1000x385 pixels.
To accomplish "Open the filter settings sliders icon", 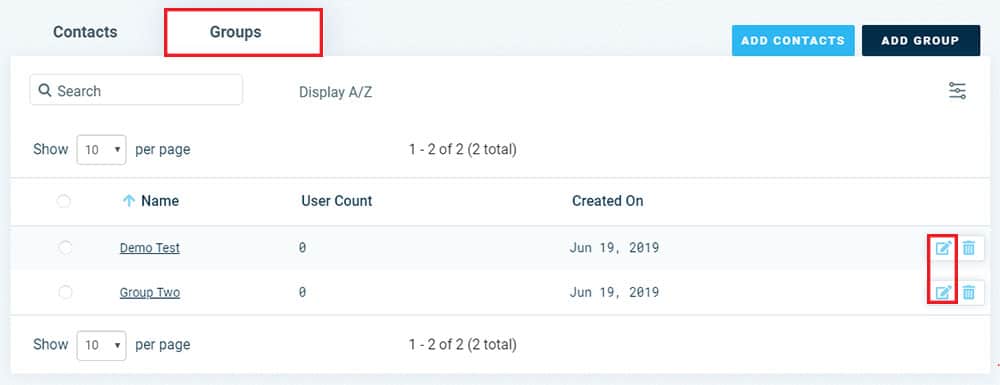I will [x=957, y=91].
